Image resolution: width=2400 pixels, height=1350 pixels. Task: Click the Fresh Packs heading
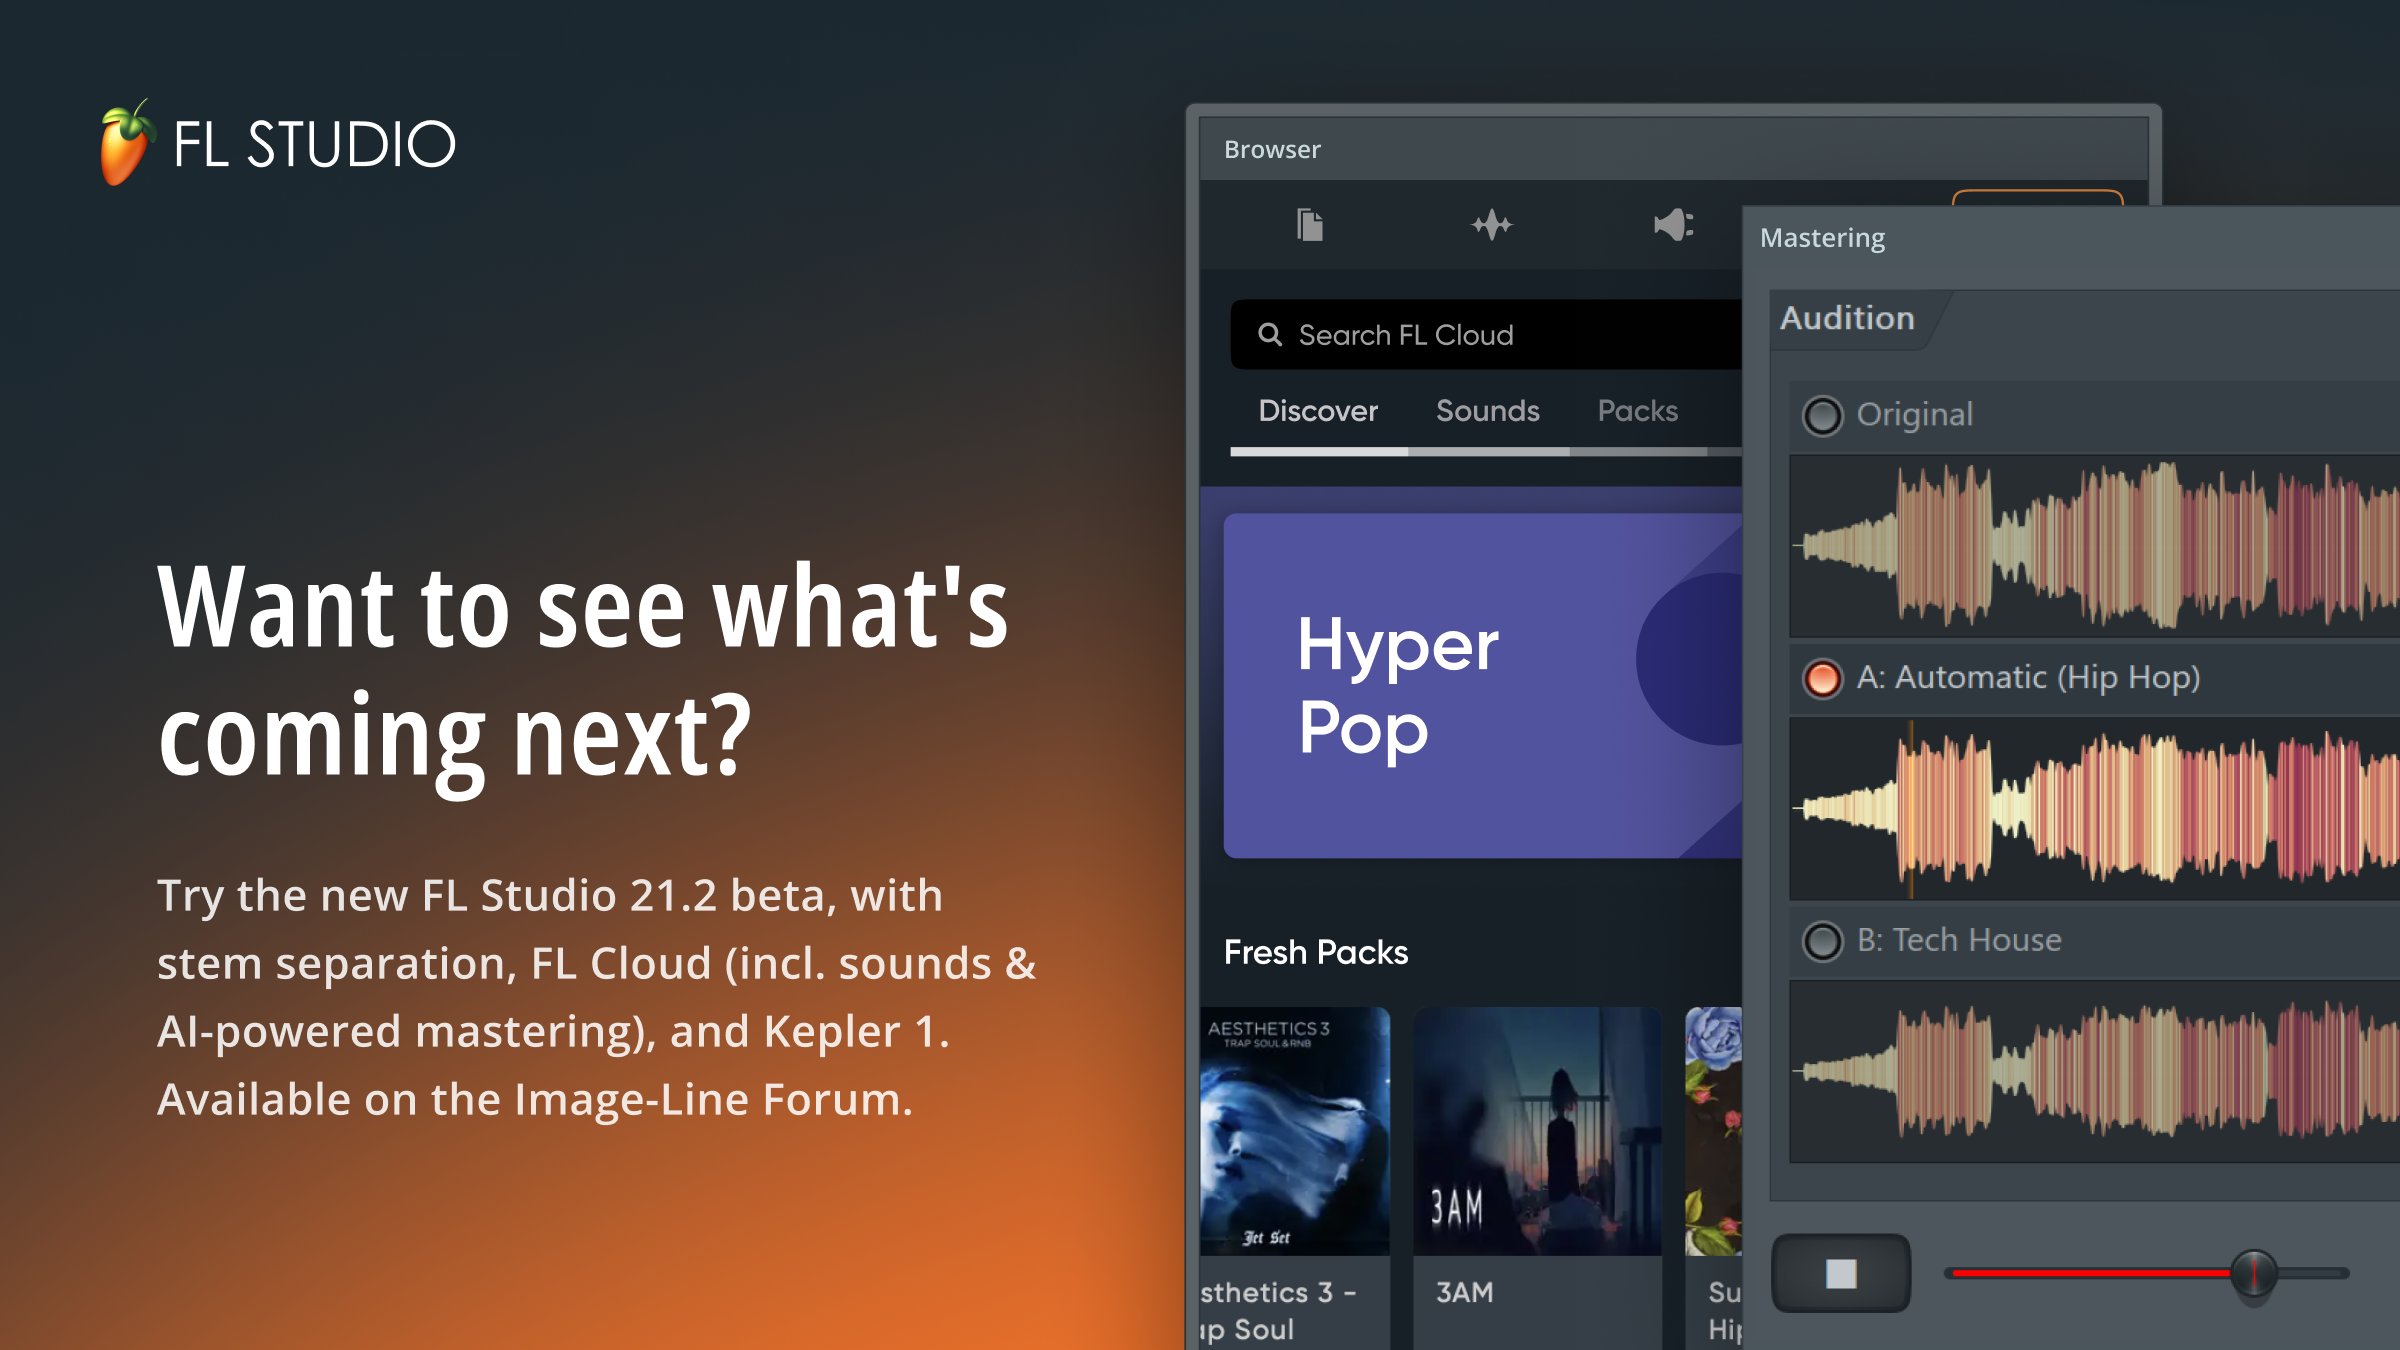[1316, 952]
